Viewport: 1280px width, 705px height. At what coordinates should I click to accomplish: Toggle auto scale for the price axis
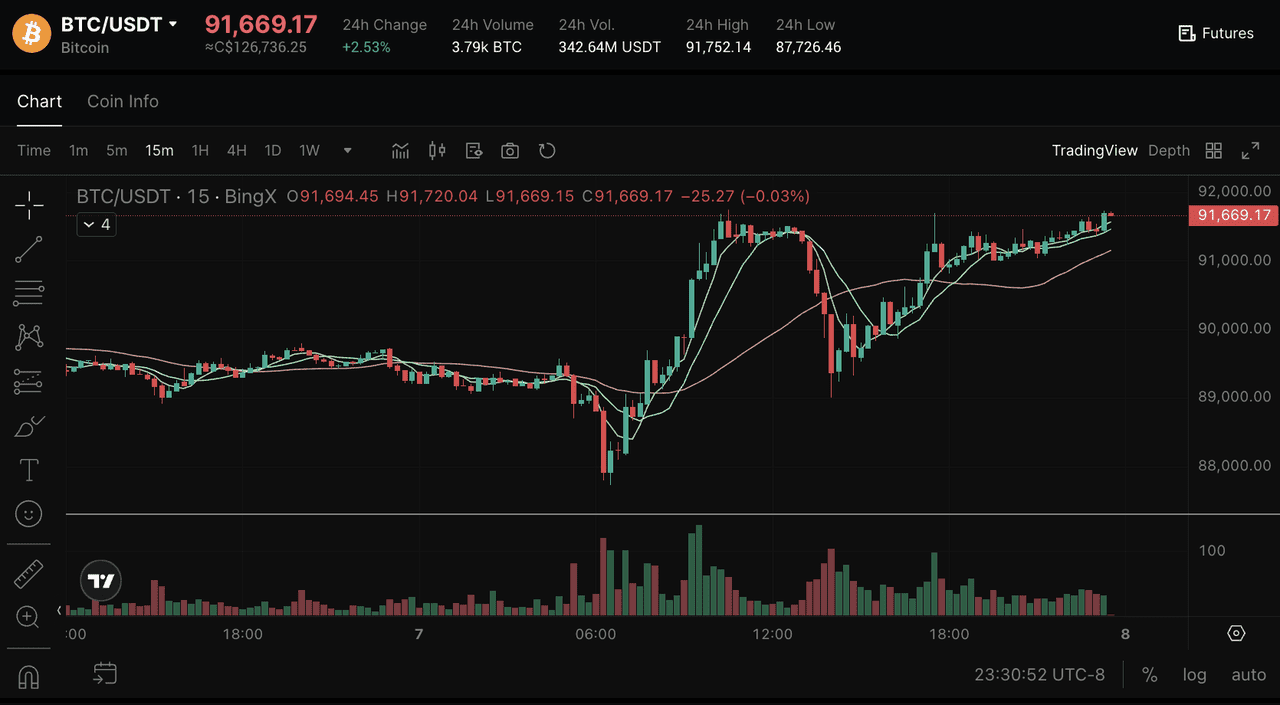1248,675
